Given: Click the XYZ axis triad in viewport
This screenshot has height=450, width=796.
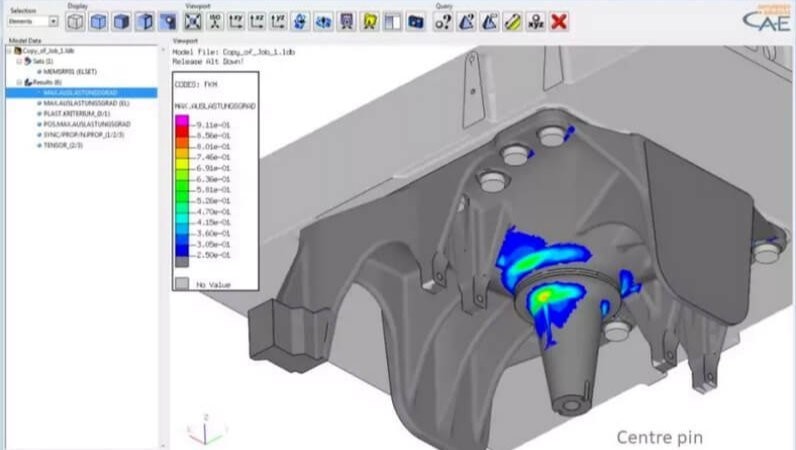Looking at the screenshot, I should click(201, 432).
